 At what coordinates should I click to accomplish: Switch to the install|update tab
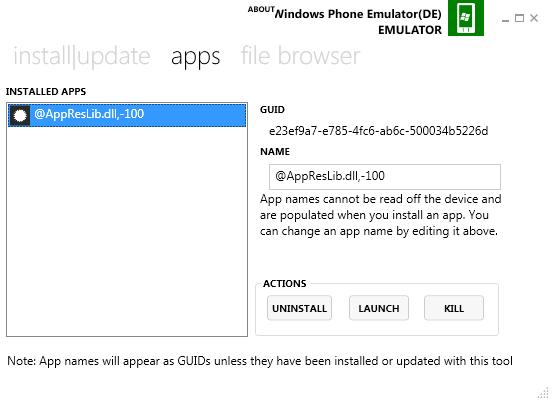(82, 56)
